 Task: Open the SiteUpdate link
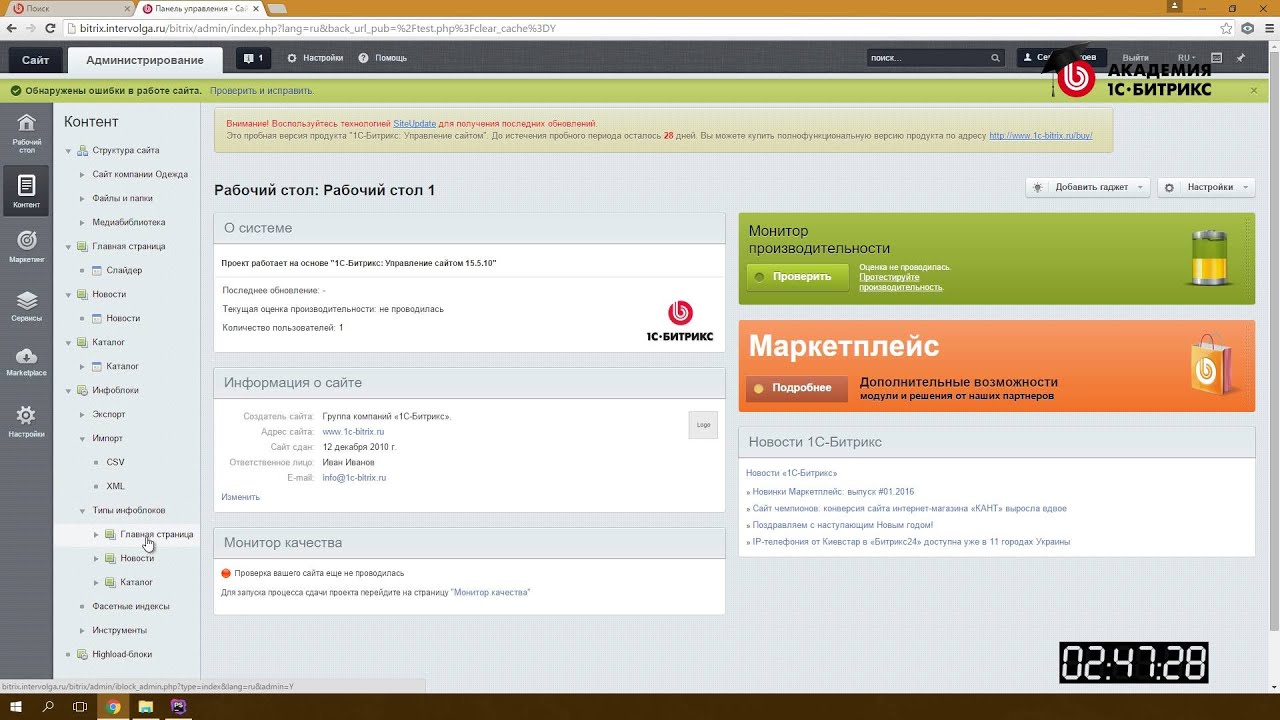click(x=415, y=123)
